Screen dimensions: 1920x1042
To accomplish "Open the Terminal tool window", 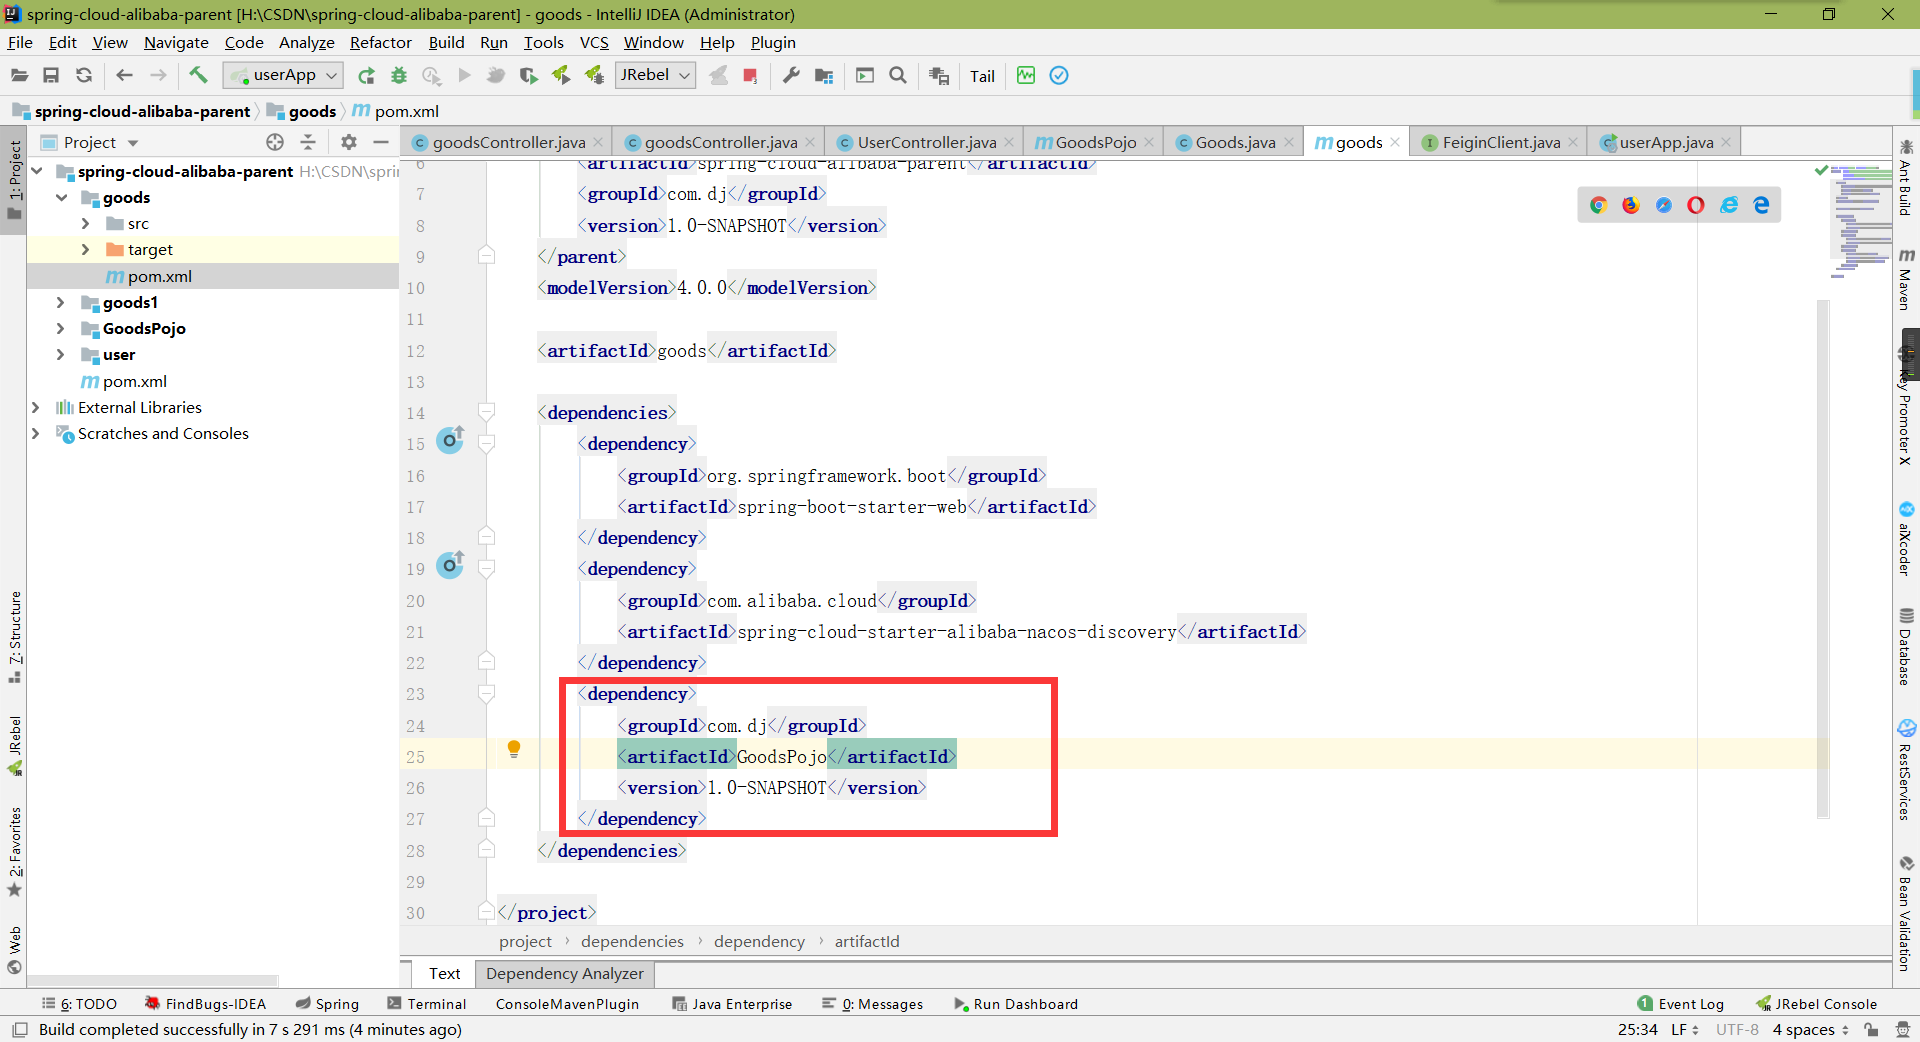I will coord(427,1004).
